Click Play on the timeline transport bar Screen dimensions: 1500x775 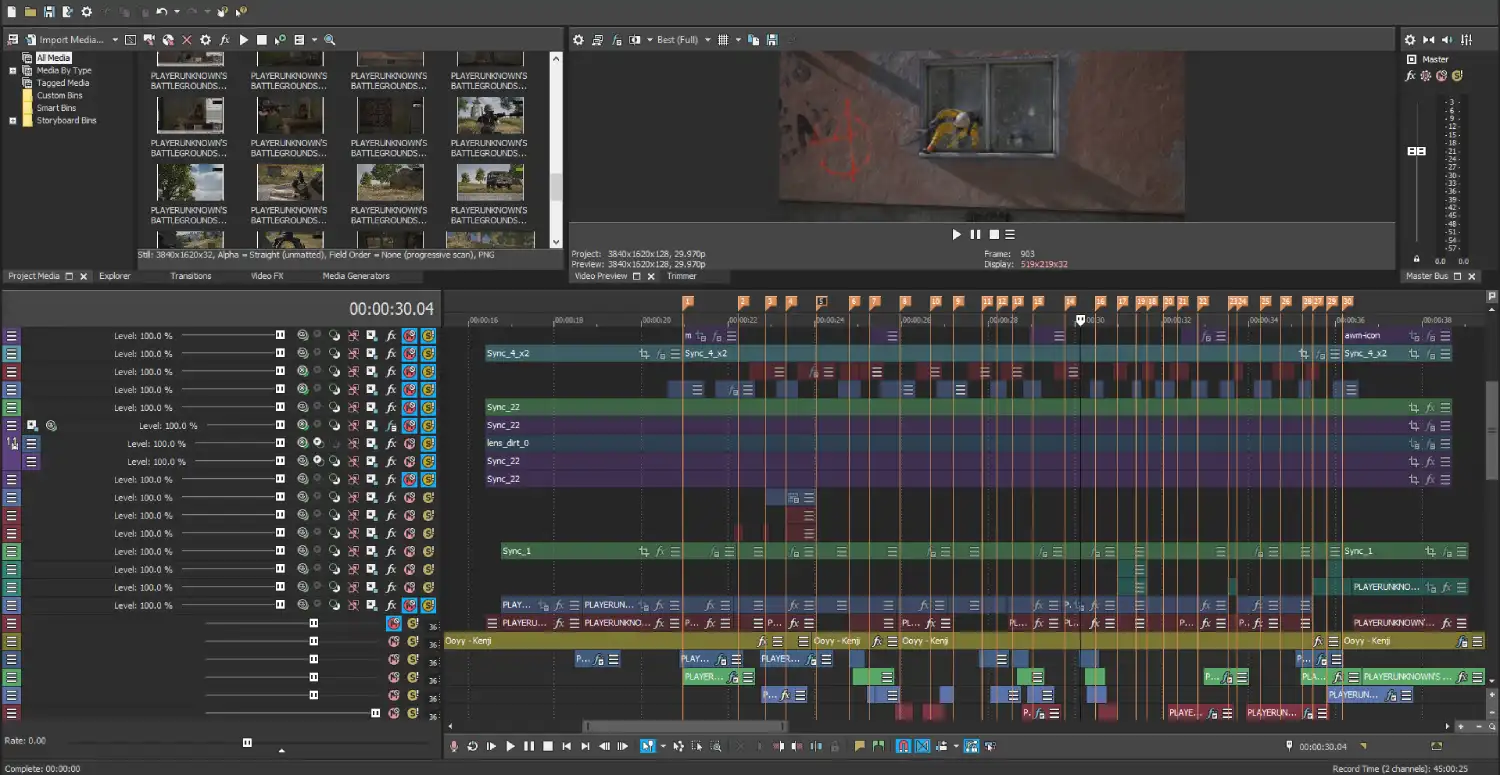point(510,746)
